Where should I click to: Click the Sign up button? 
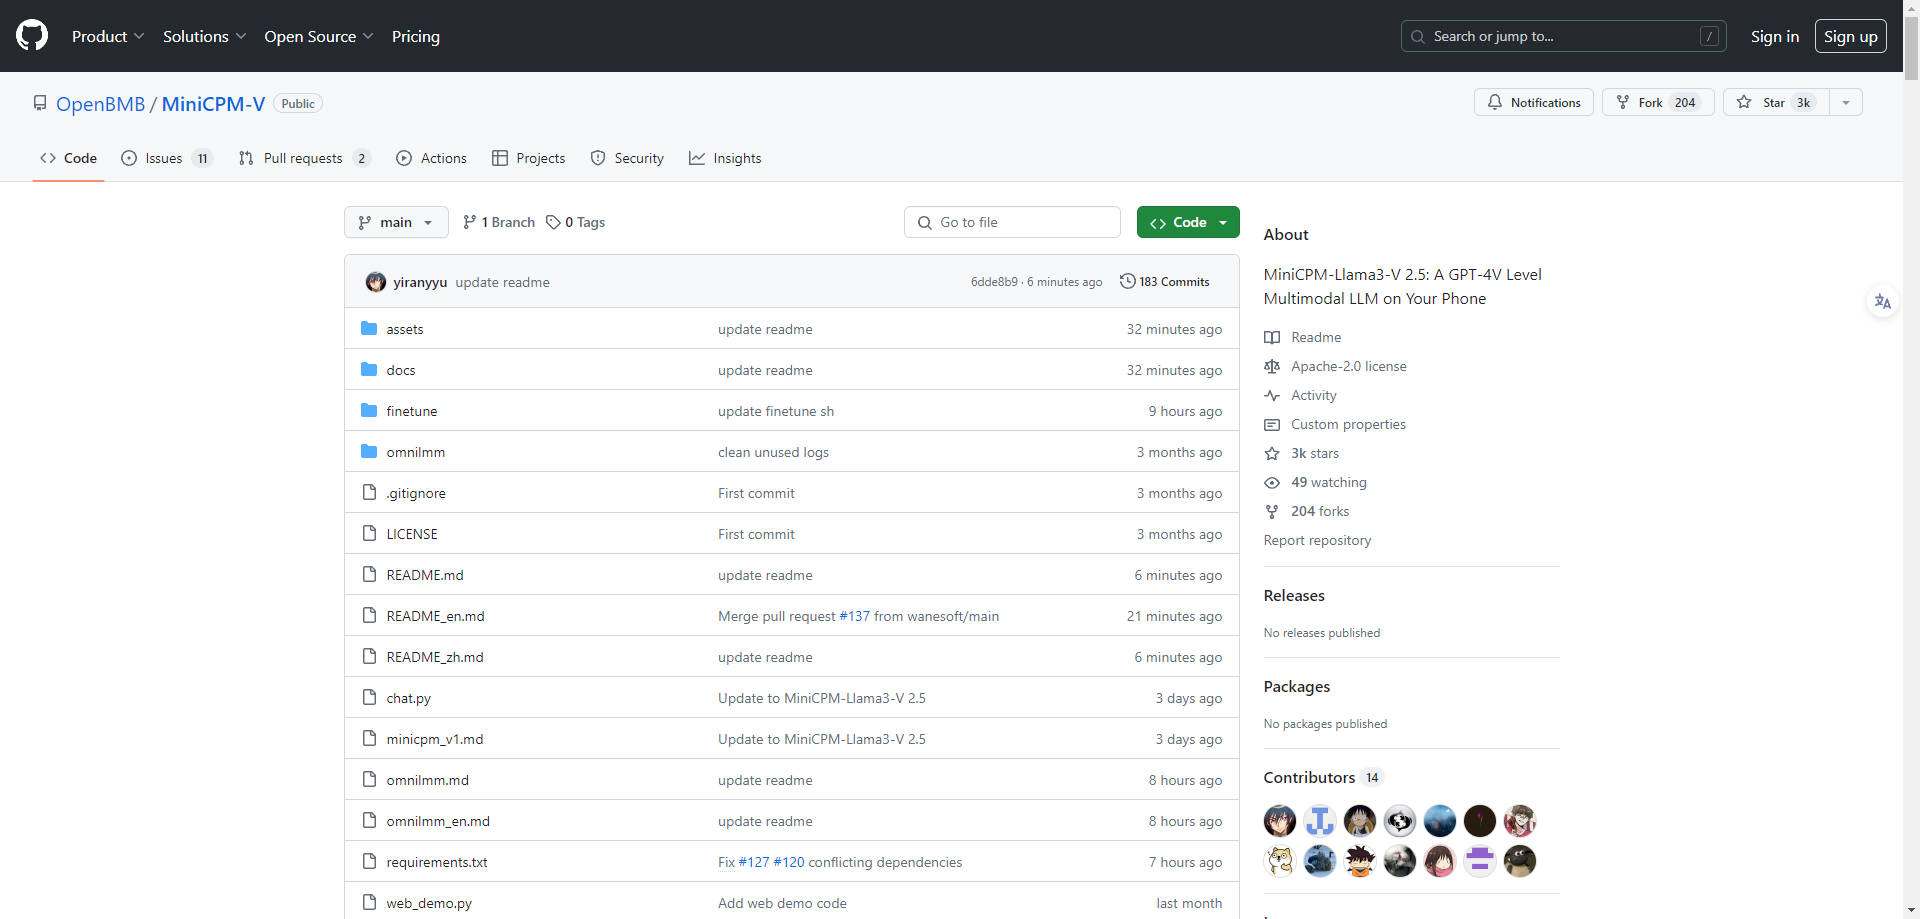point(1850,36)
